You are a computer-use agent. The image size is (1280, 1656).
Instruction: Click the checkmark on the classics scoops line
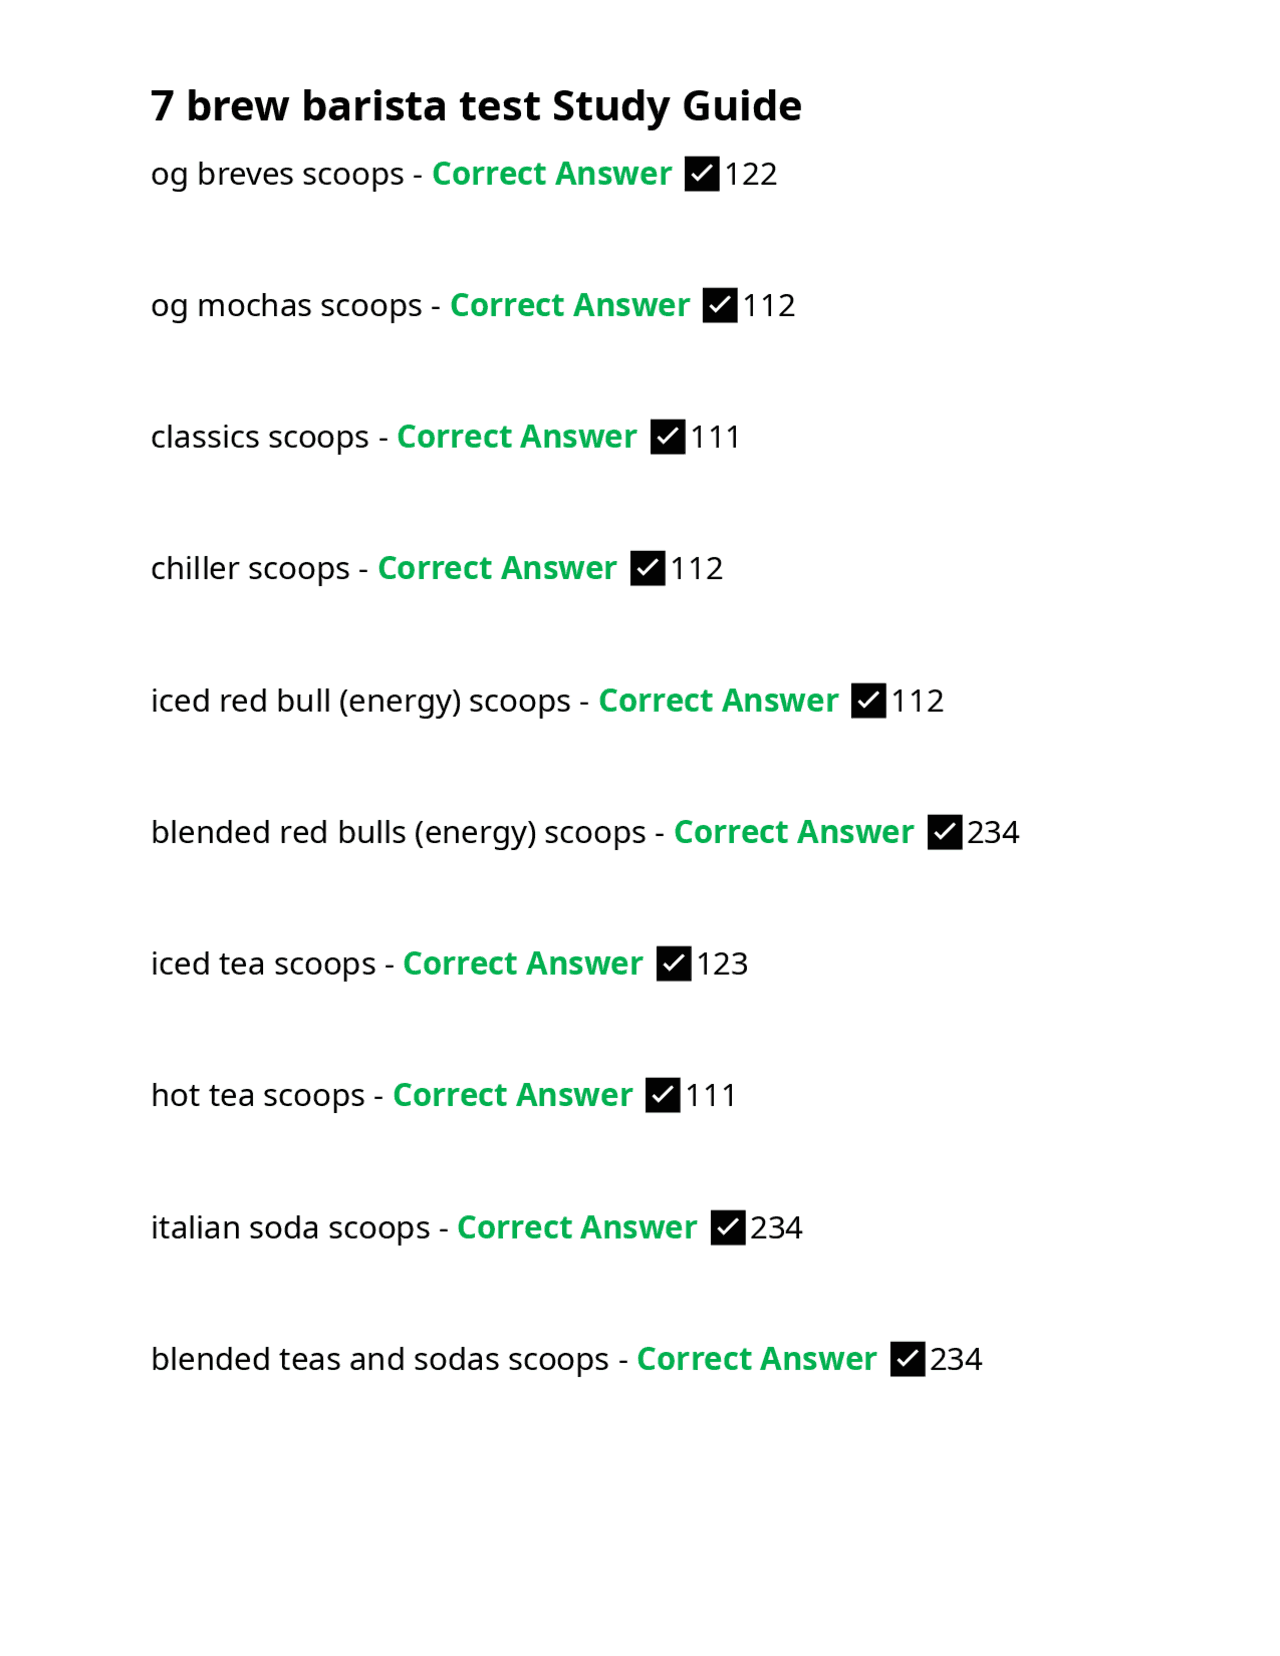click(667, 437)
